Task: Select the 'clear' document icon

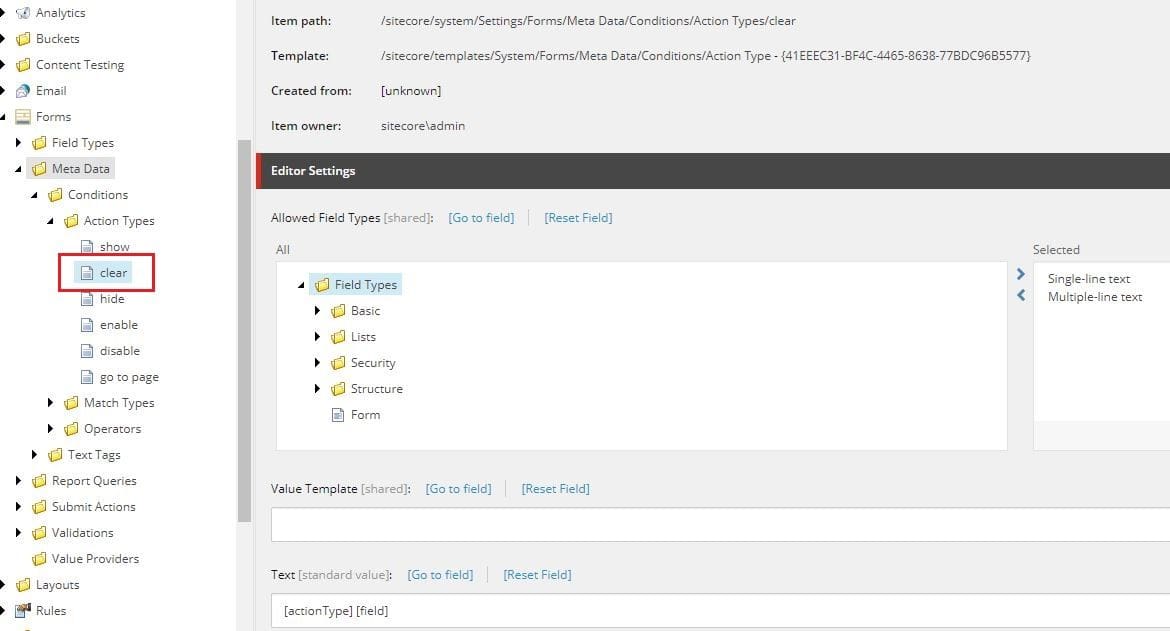Action: (x=89, y=272)
